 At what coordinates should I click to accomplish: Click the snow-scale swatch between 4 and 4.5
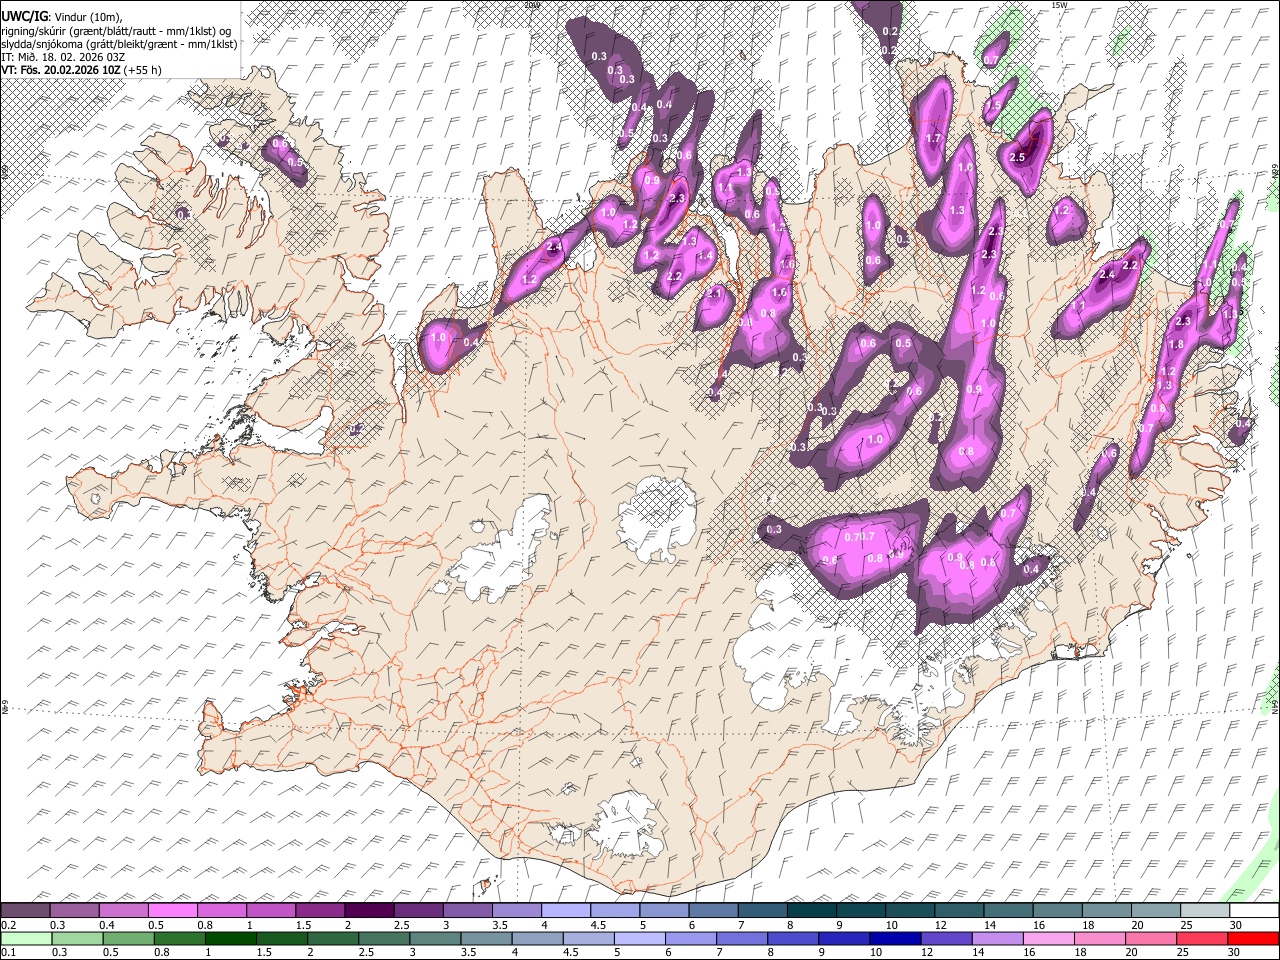click(x=564, y=910)
